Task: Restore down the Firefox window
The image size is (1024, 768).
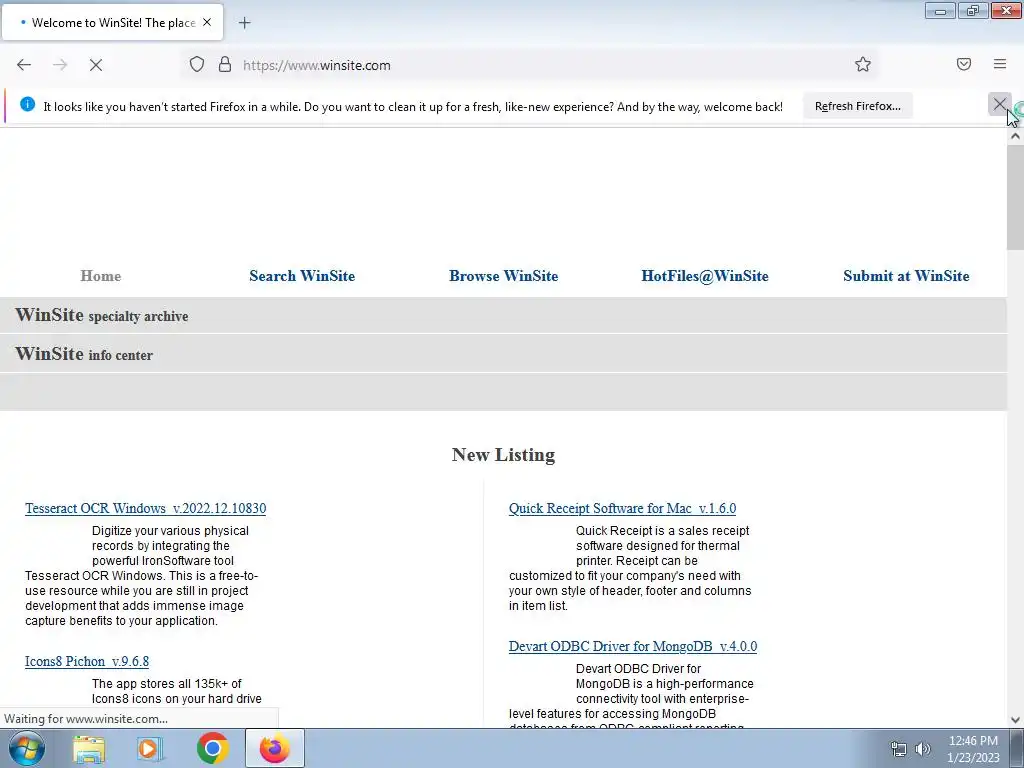Action: point(973,10)
